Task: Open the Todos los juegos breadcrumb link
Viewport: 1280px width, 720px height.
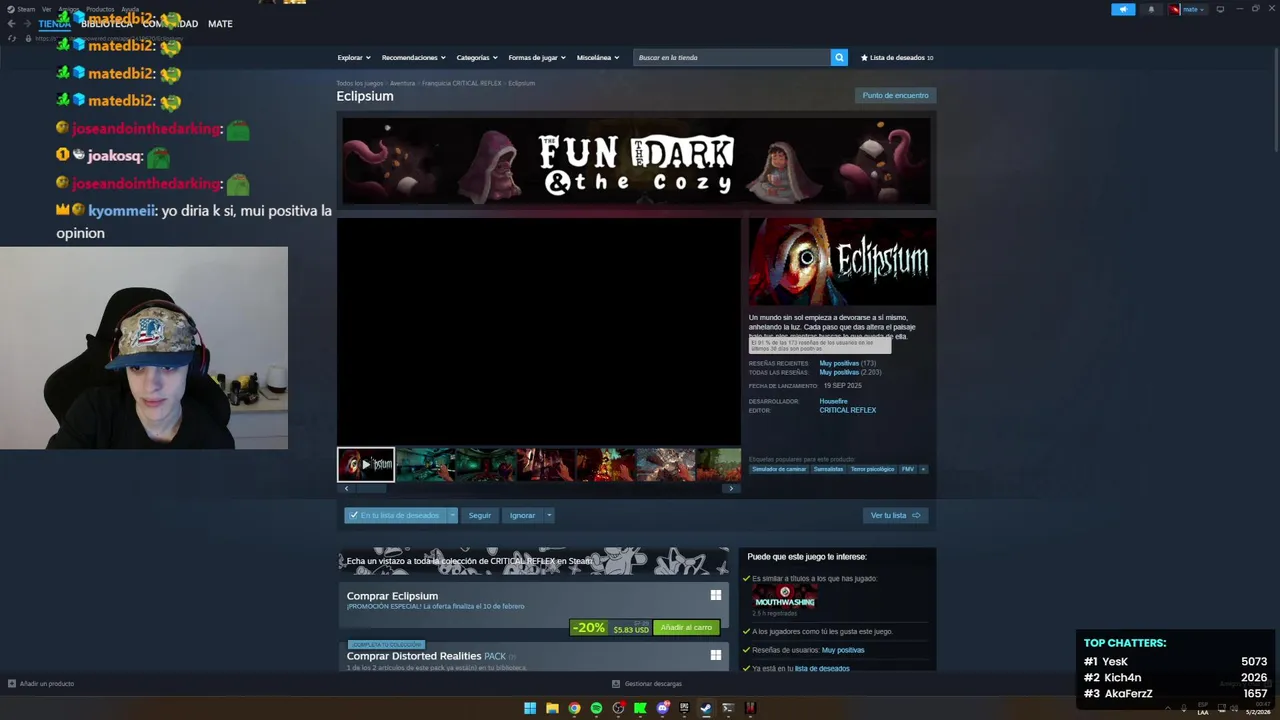Action: pyautogui.click(x=359, y=83)
